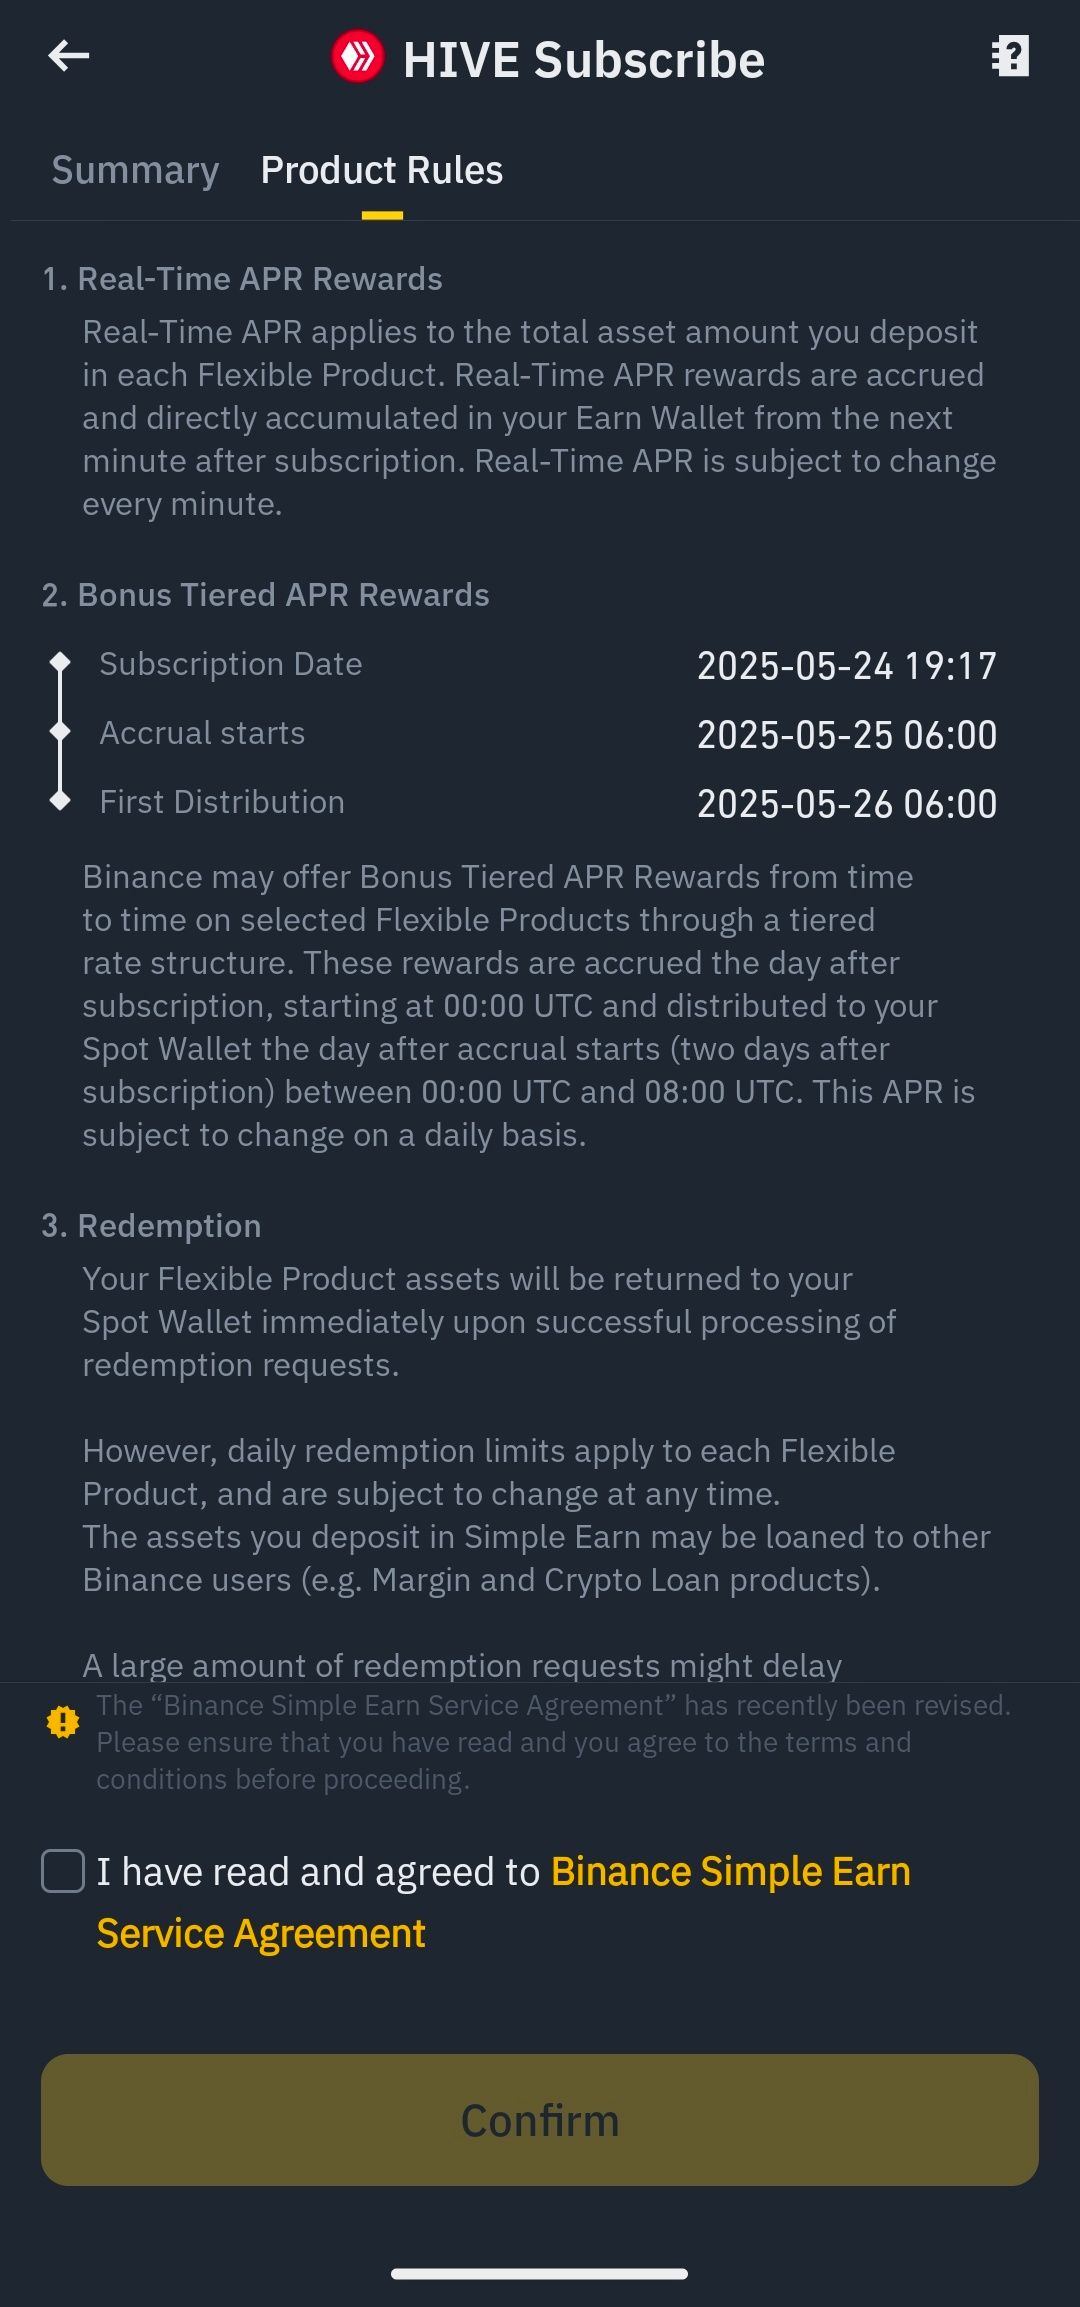Select the Product Rules tab
Image resolution: width=1080 pixels, height=2307 pixels.
click(x=382, y=170)
